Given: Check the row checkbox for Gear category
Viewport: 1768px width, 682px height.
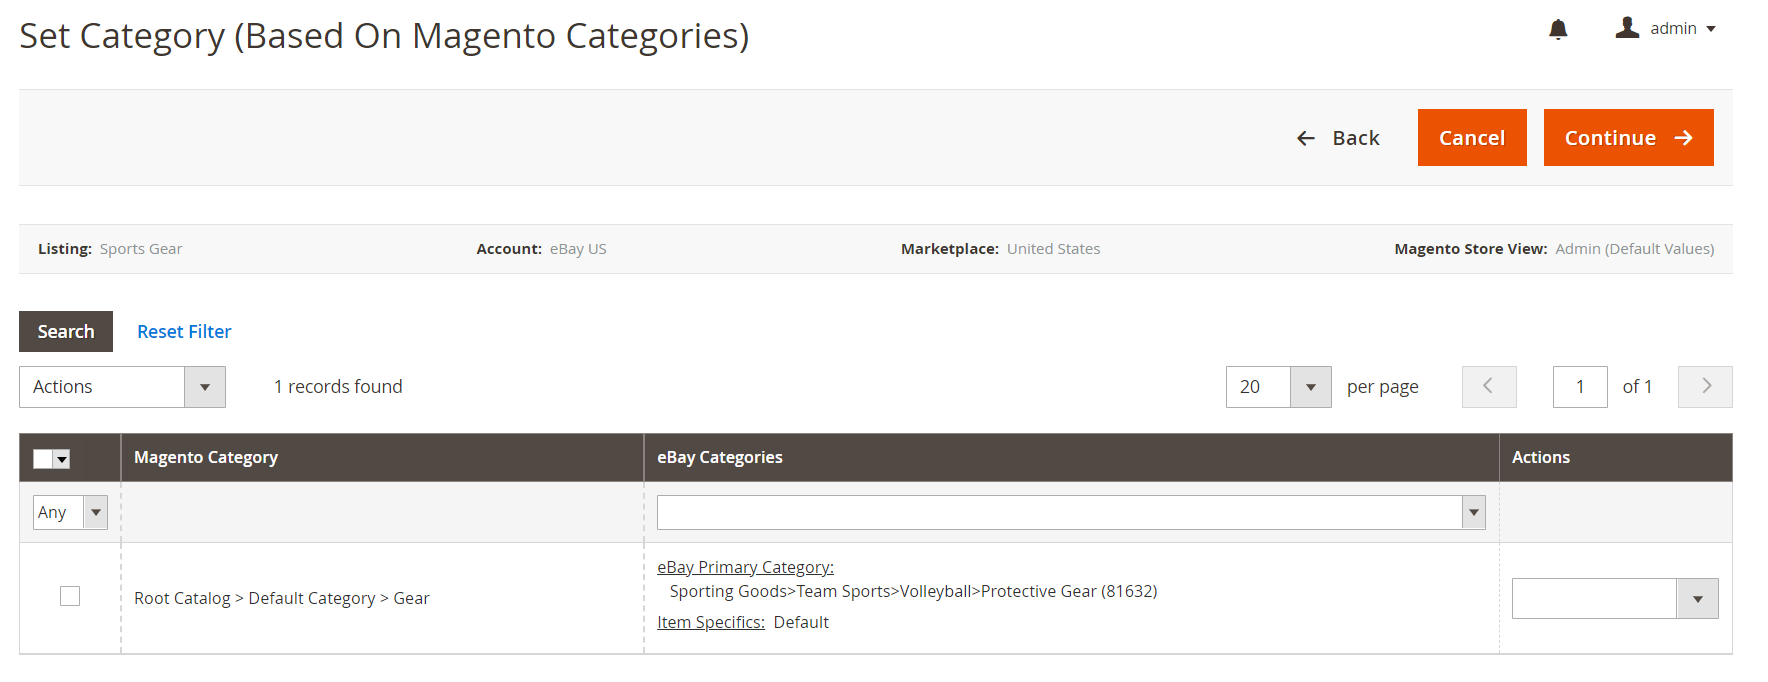Looking at the screenshot, I should 70,595.
